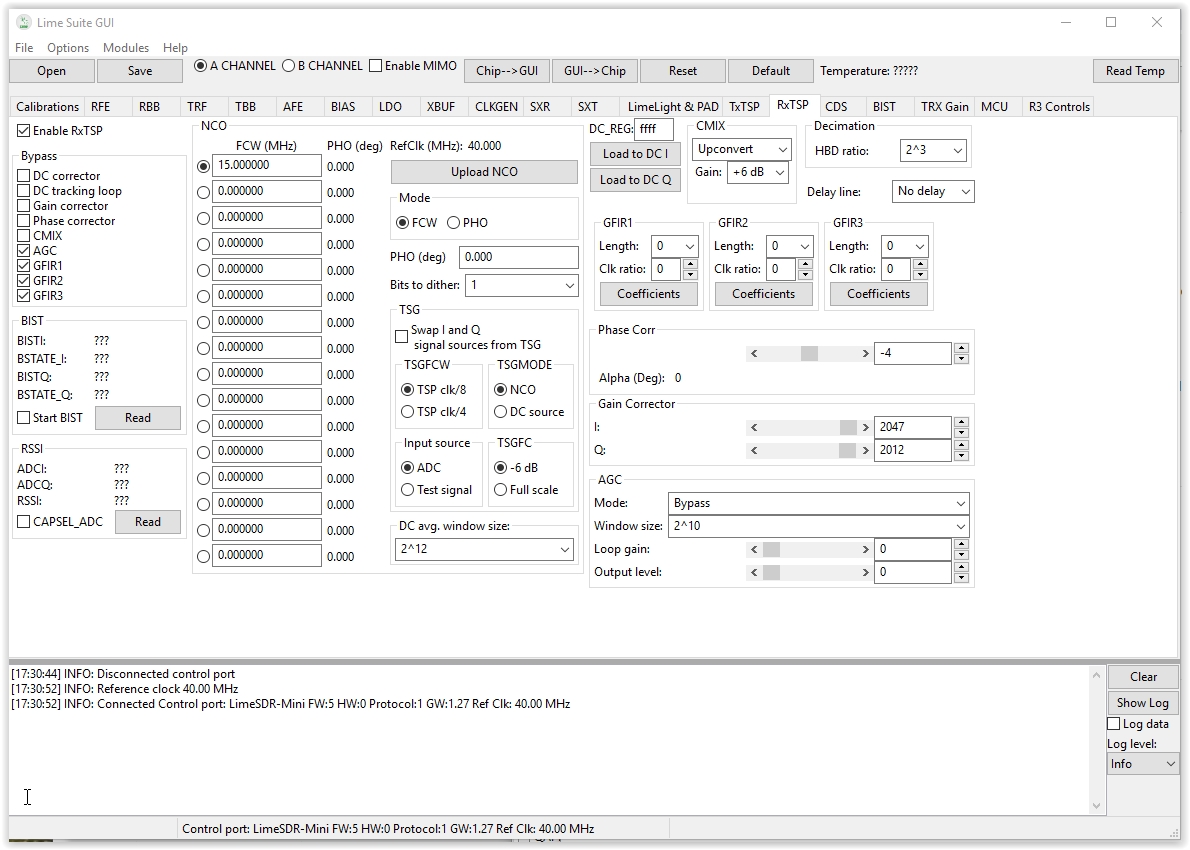The width and height of the screenshot is (1190, 850).
Task: Click the Lime Suite GUI title bar icon
Action: click(x=24, y=22)
